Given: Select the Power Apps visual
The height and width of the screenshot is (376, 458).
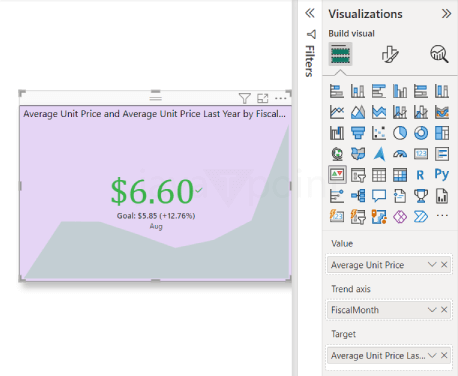Looking at the screenshot, I should 400,217.
